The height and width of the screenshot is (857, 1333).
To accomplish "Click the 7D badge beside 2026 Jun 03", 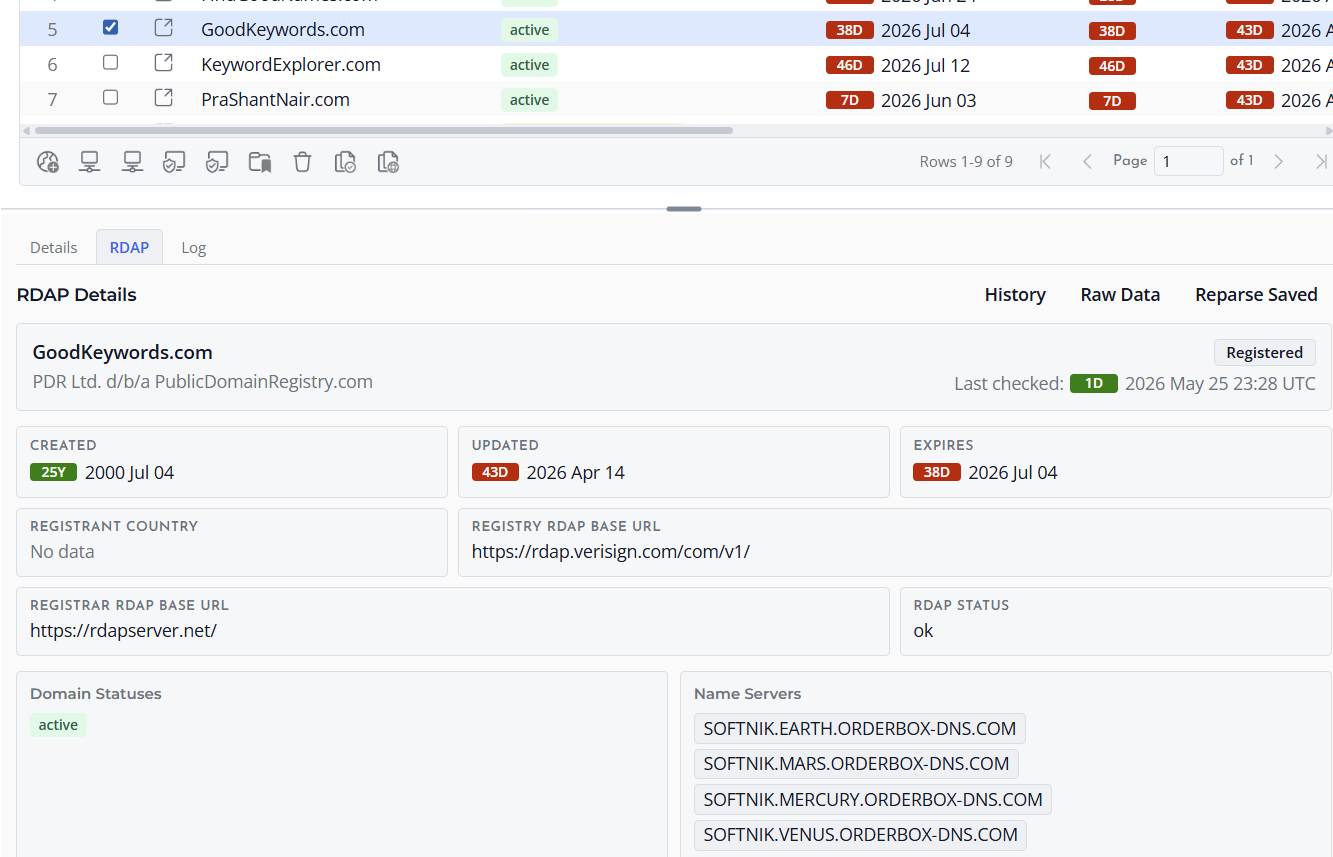I will (x=849, y=100).
